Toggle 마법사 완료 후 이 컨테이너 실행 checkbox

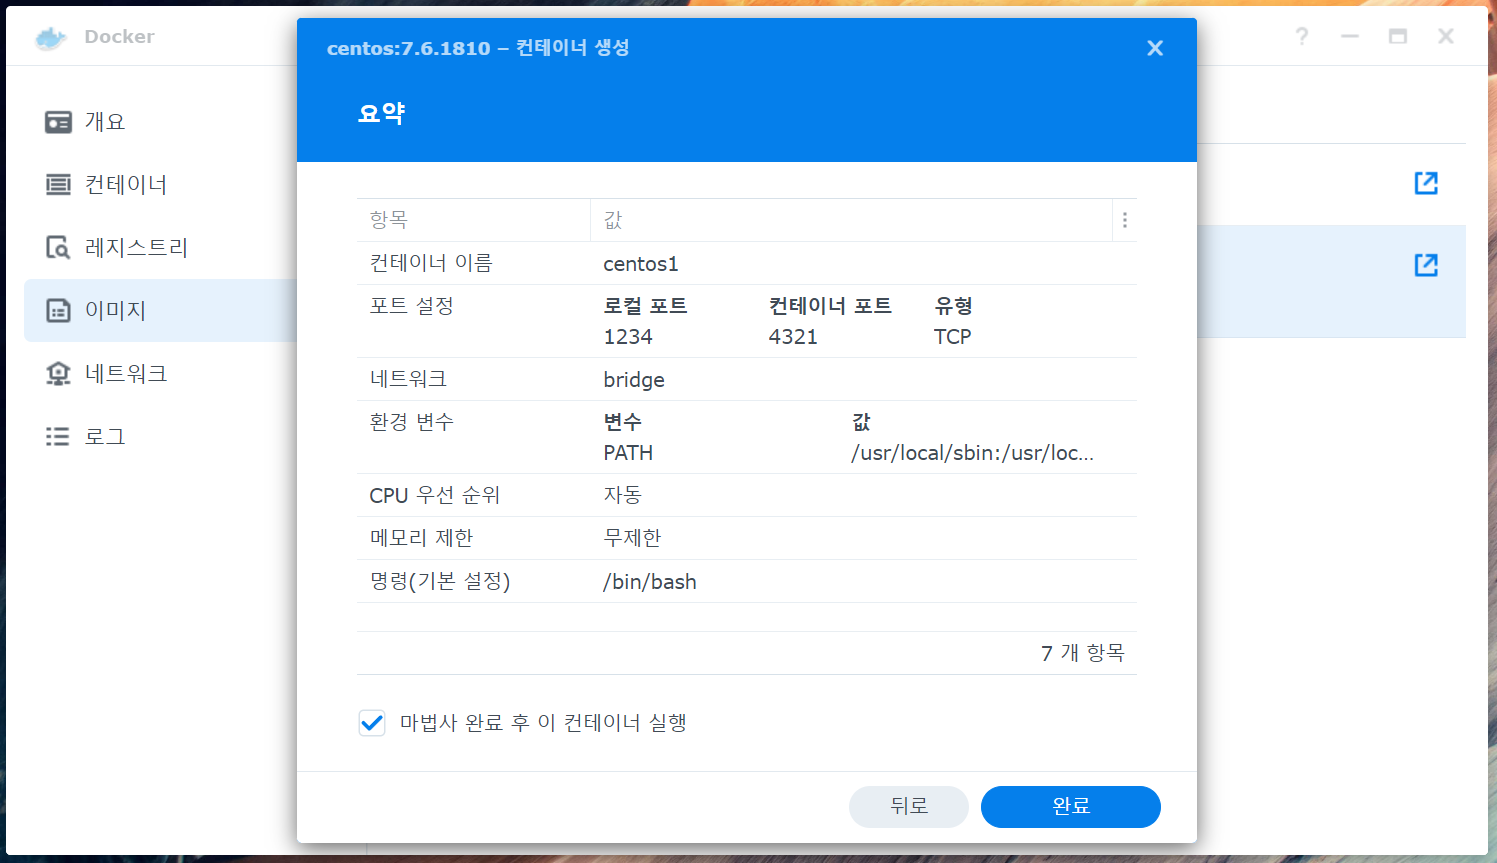point(372,723)
